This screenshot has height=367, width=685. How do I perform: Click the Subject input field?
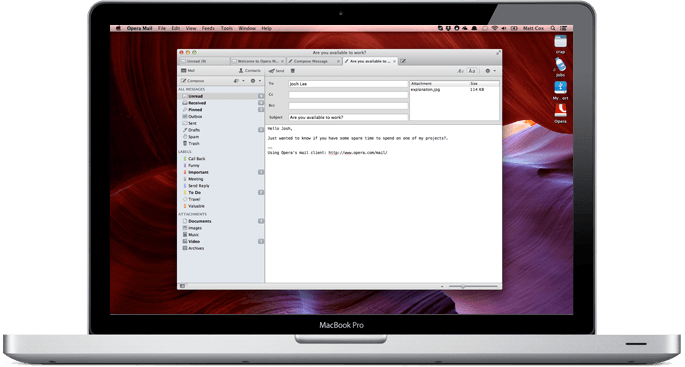(348, 117)
